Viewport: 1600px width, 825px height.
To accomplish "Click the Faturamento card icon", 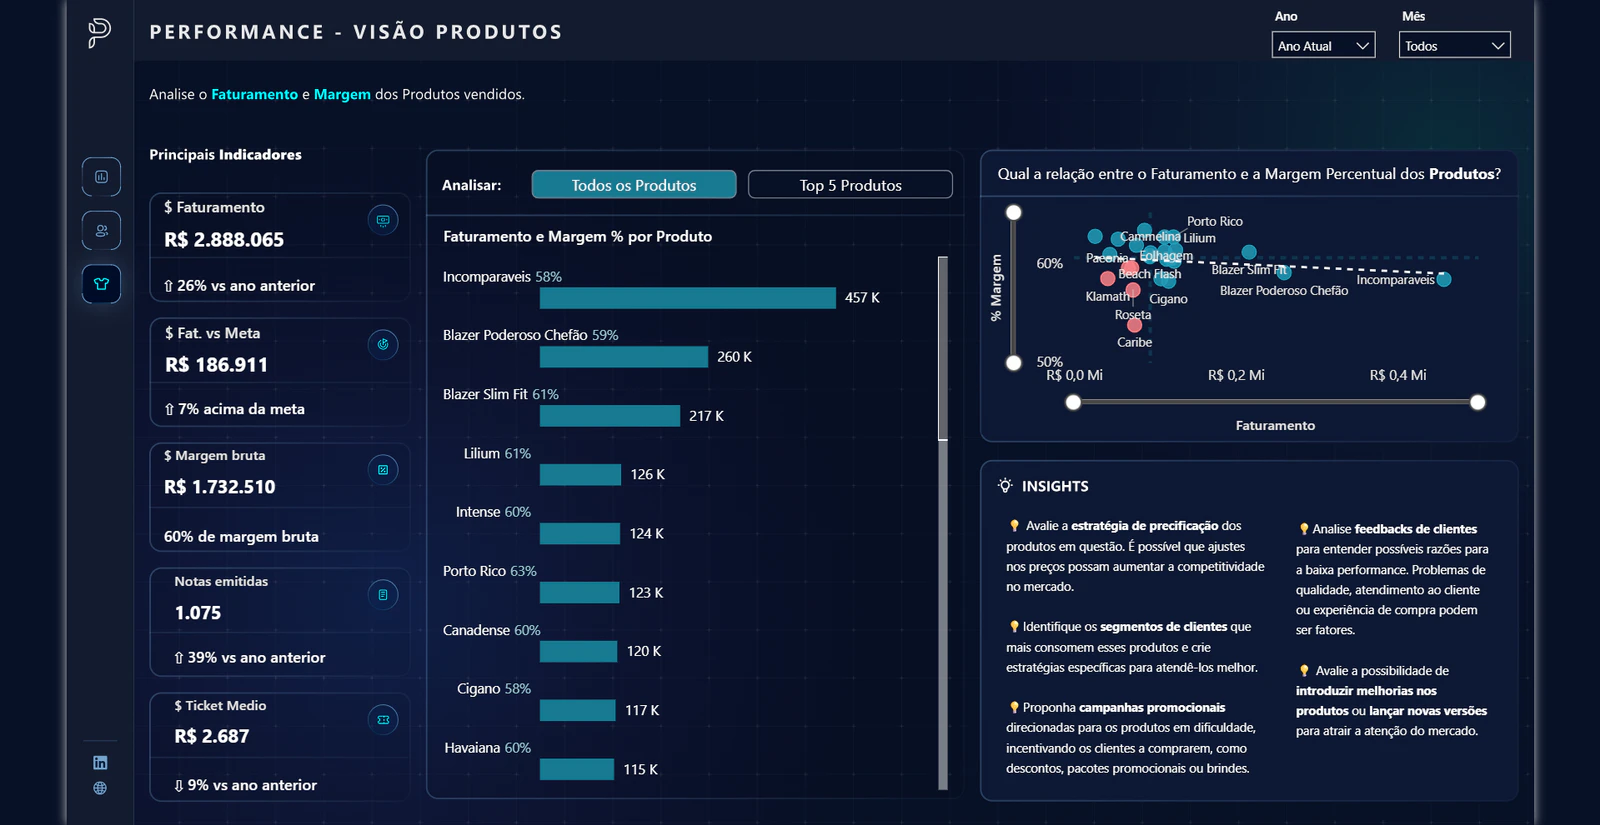I will coord(383,220).
